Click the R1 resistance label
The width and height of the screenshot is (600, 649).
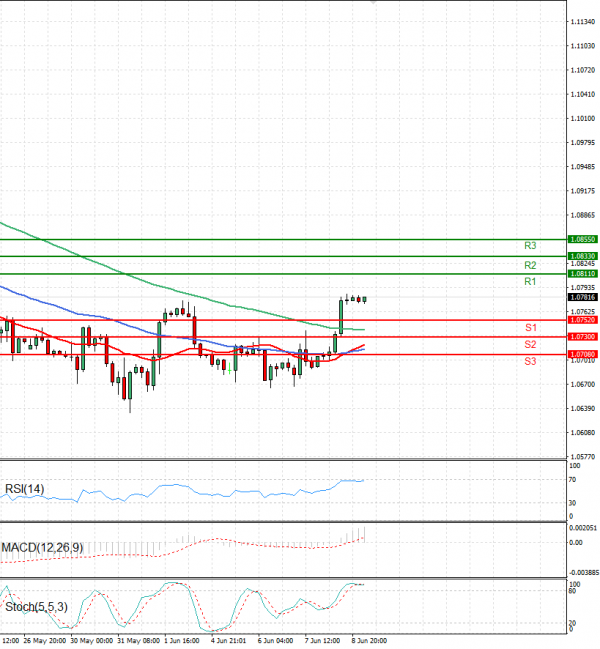click(x=530, y=283)
